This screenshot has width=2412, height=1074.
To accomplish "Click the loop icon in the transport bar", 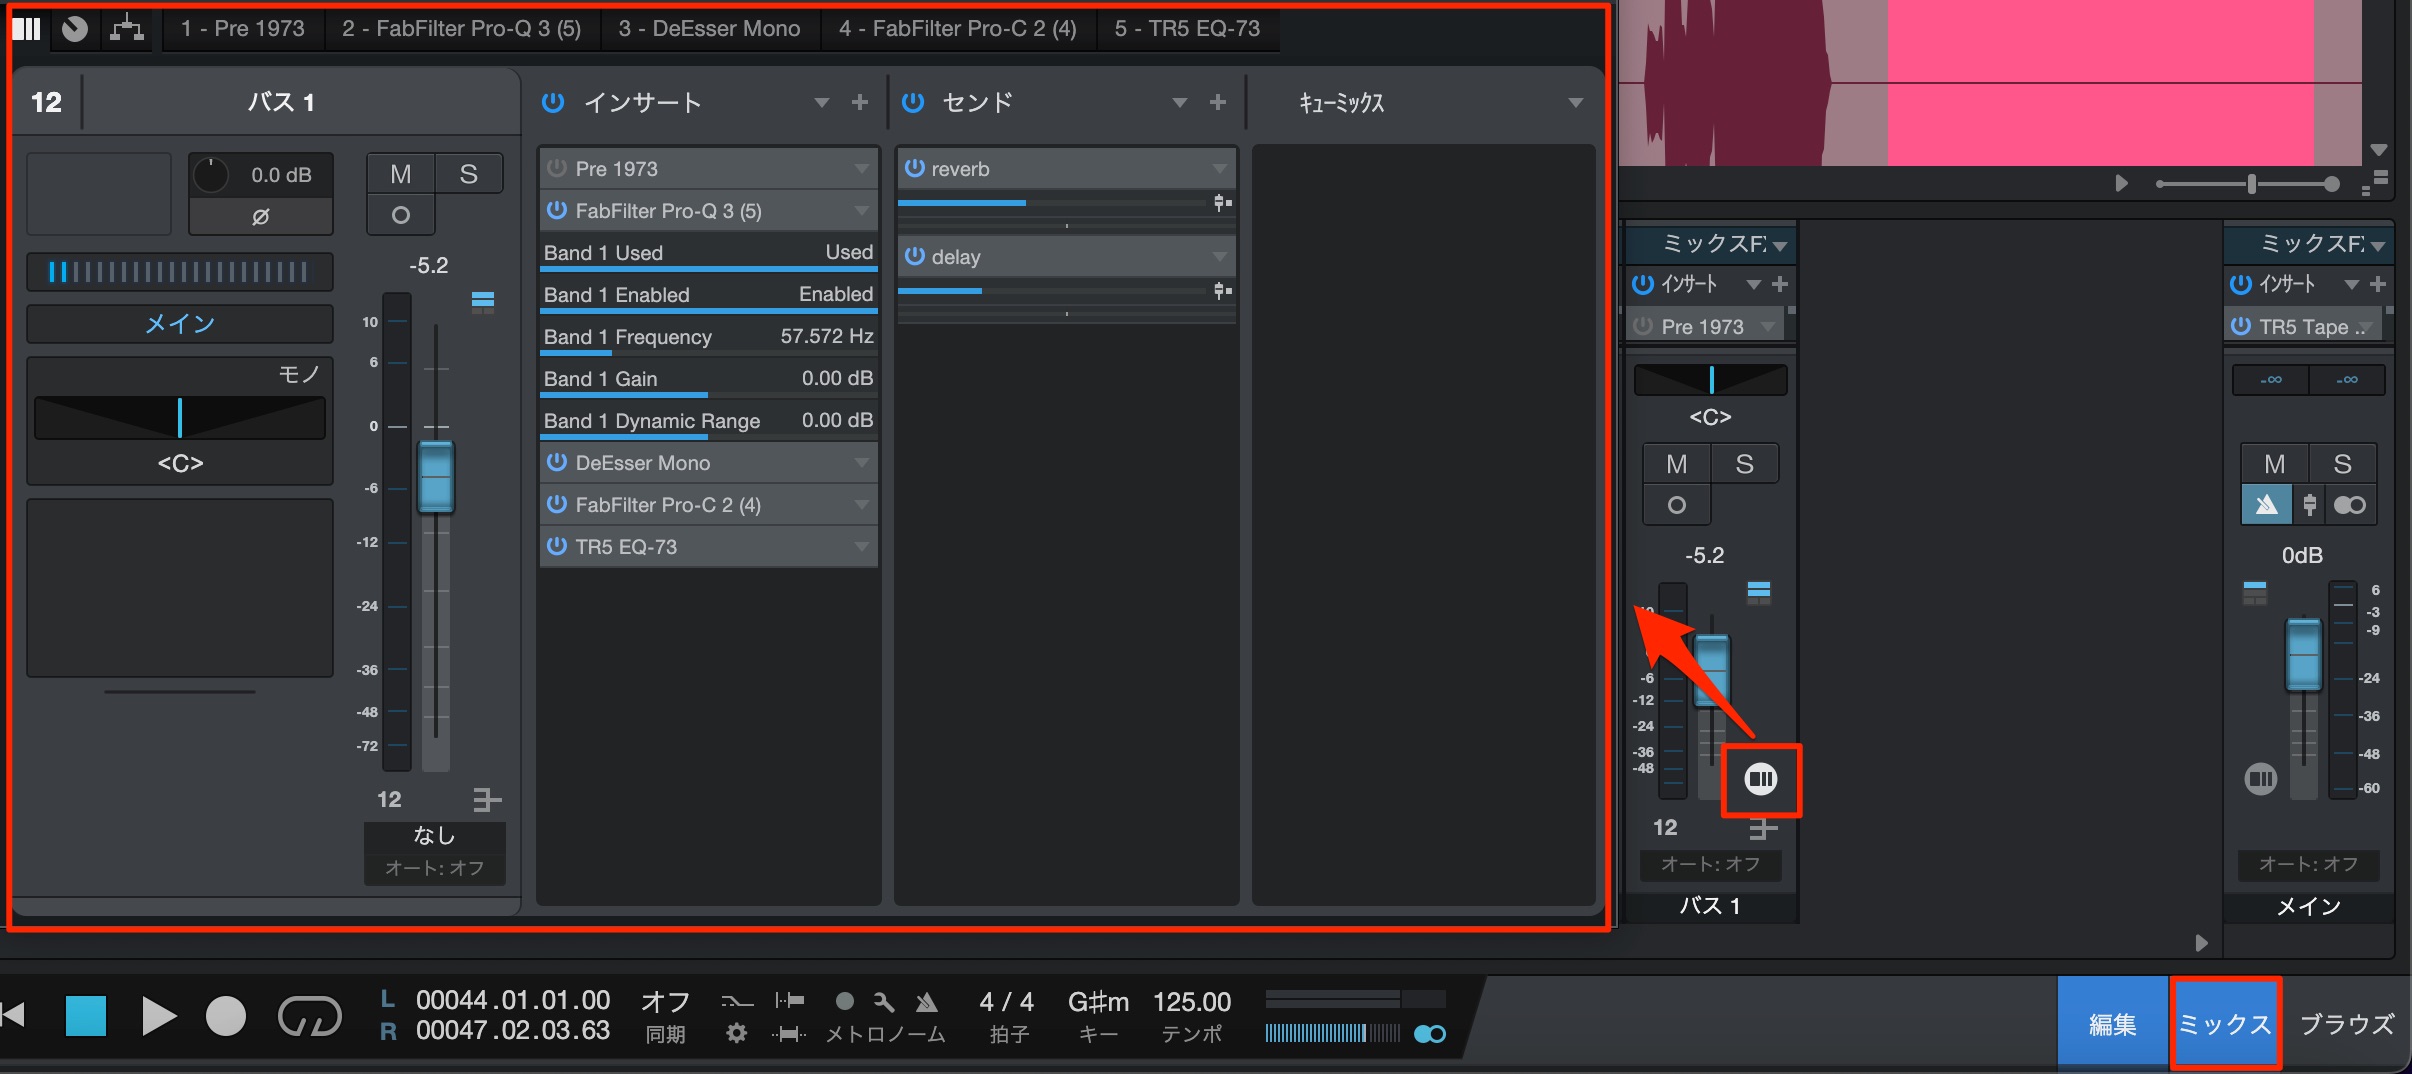I will coord(309,1017).
